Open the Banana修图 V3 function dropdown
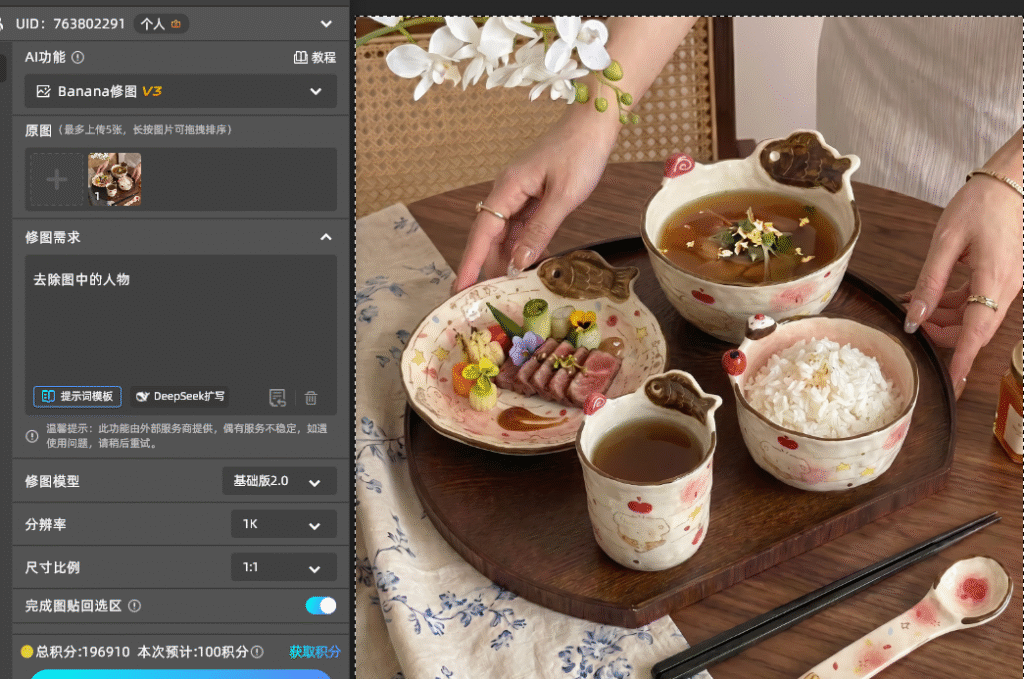Image resolution: width=1024 pixels, height=679 pixels. [x=180, y=91]
